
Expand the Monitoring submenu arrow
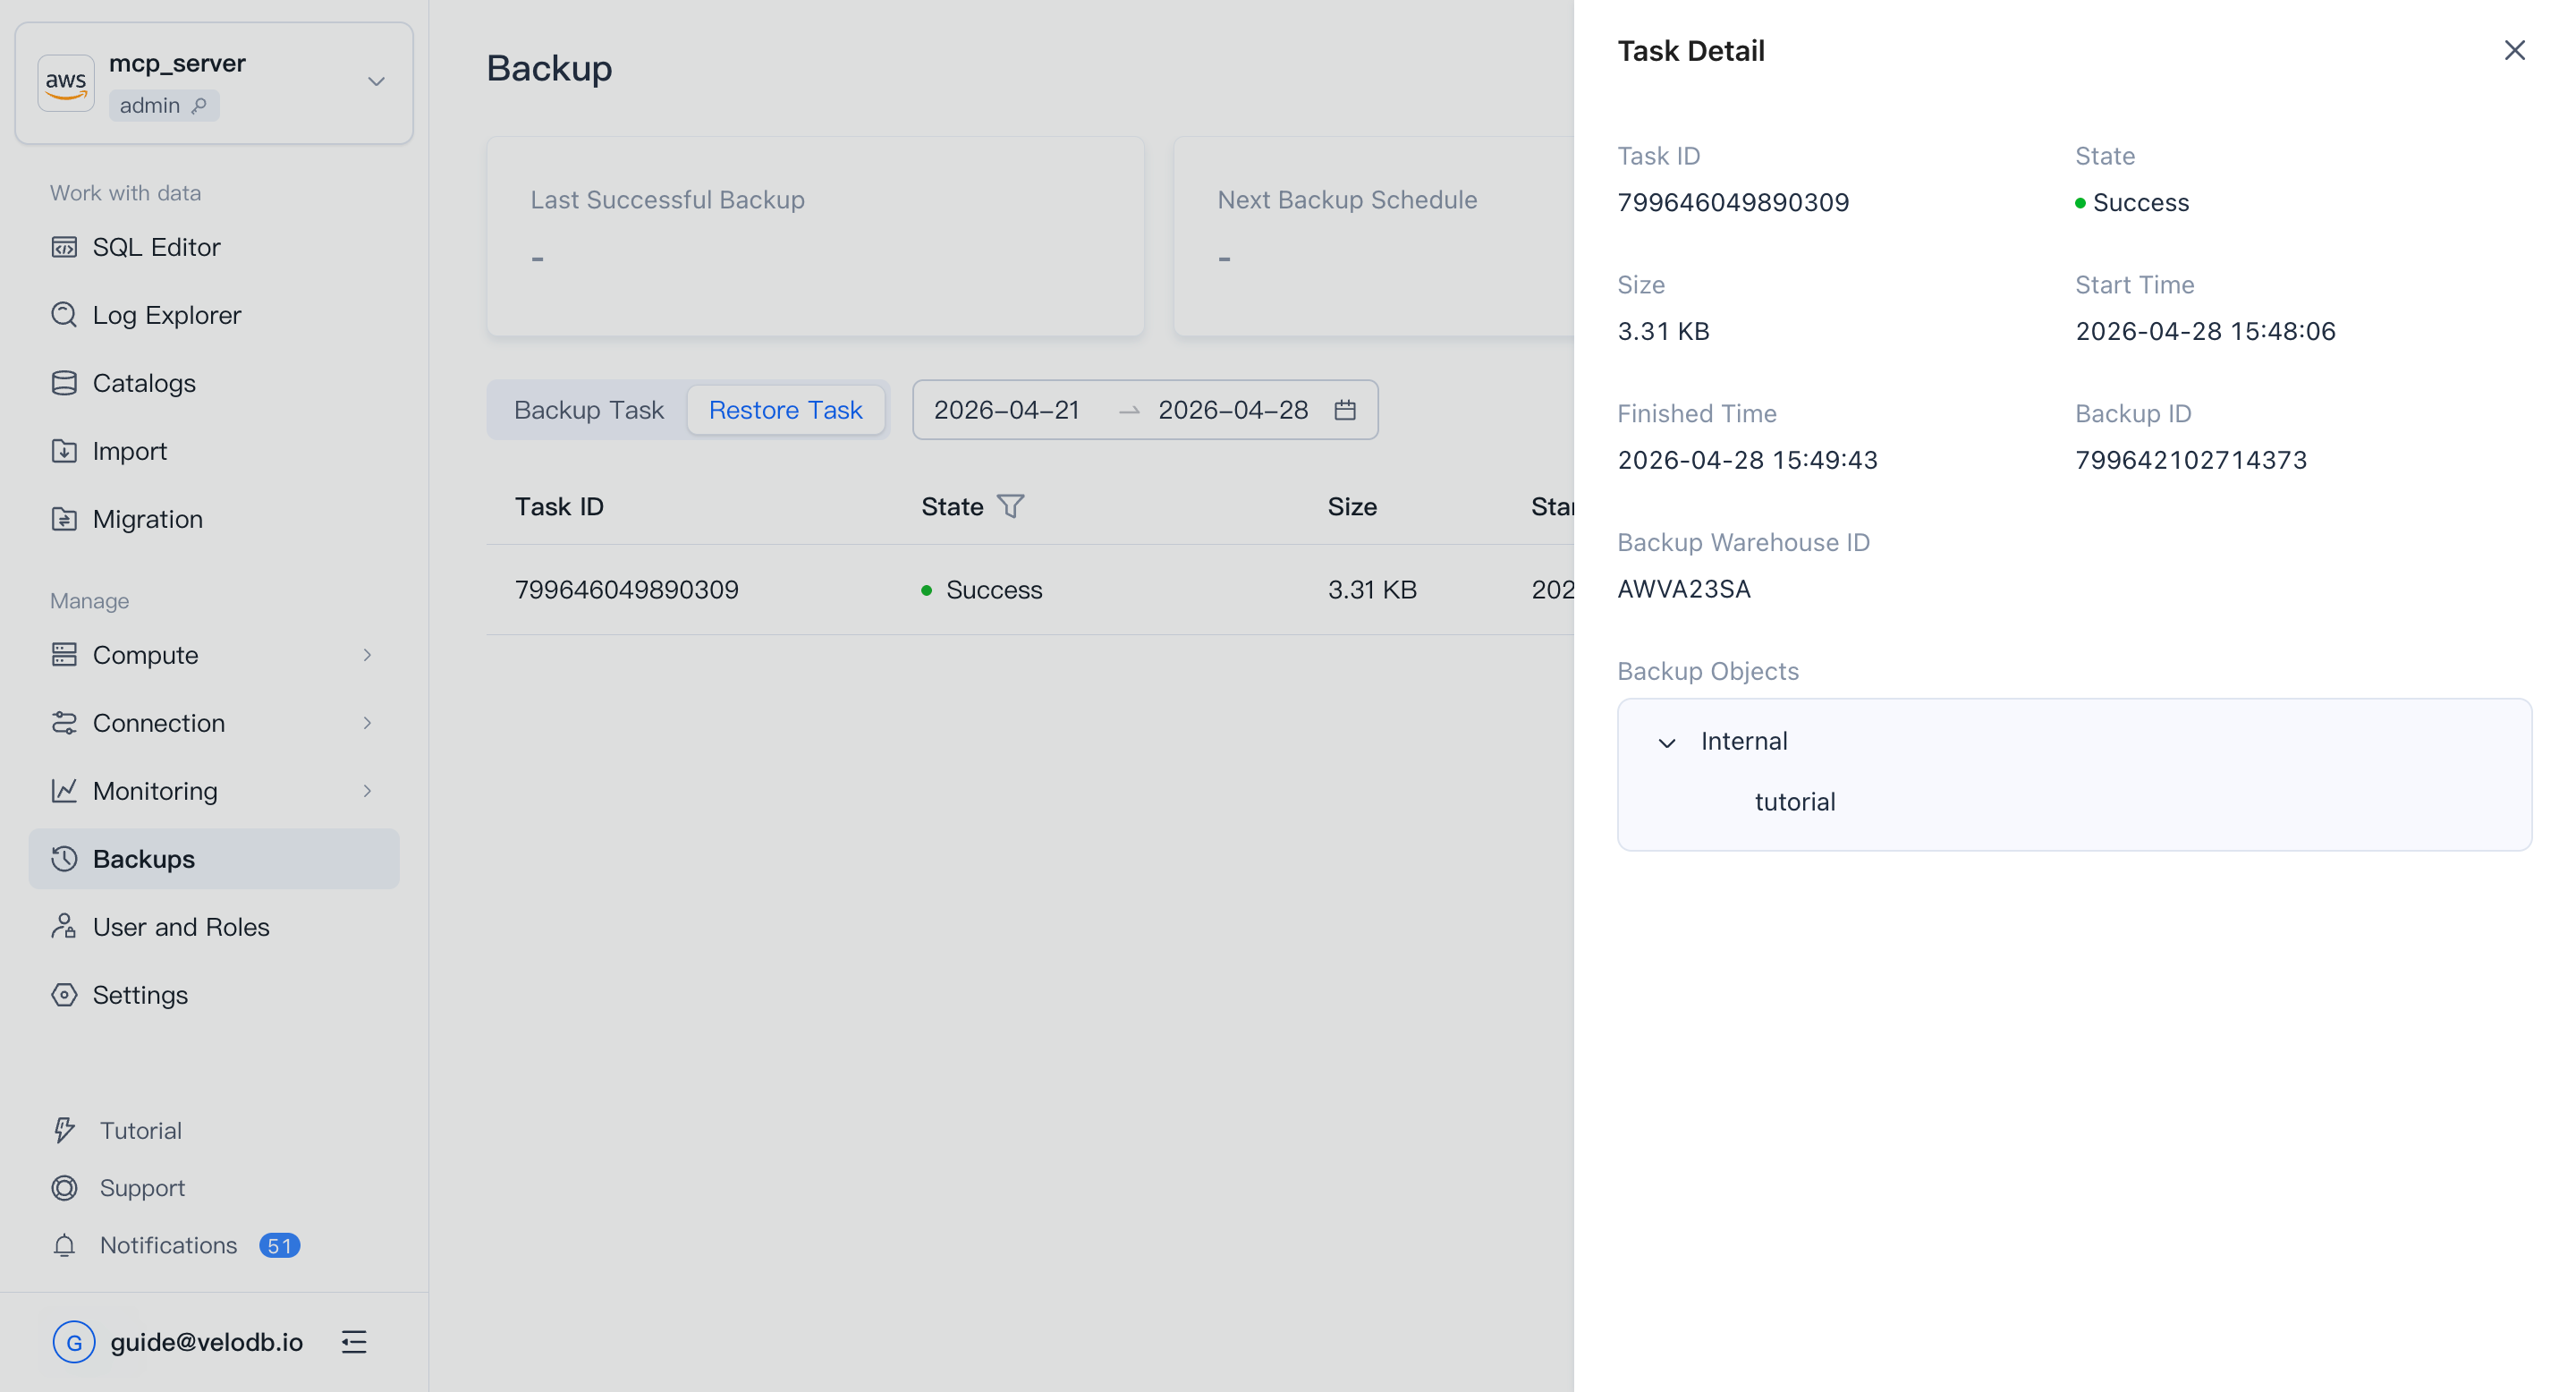pyautogui.click(x=367, y=791)
